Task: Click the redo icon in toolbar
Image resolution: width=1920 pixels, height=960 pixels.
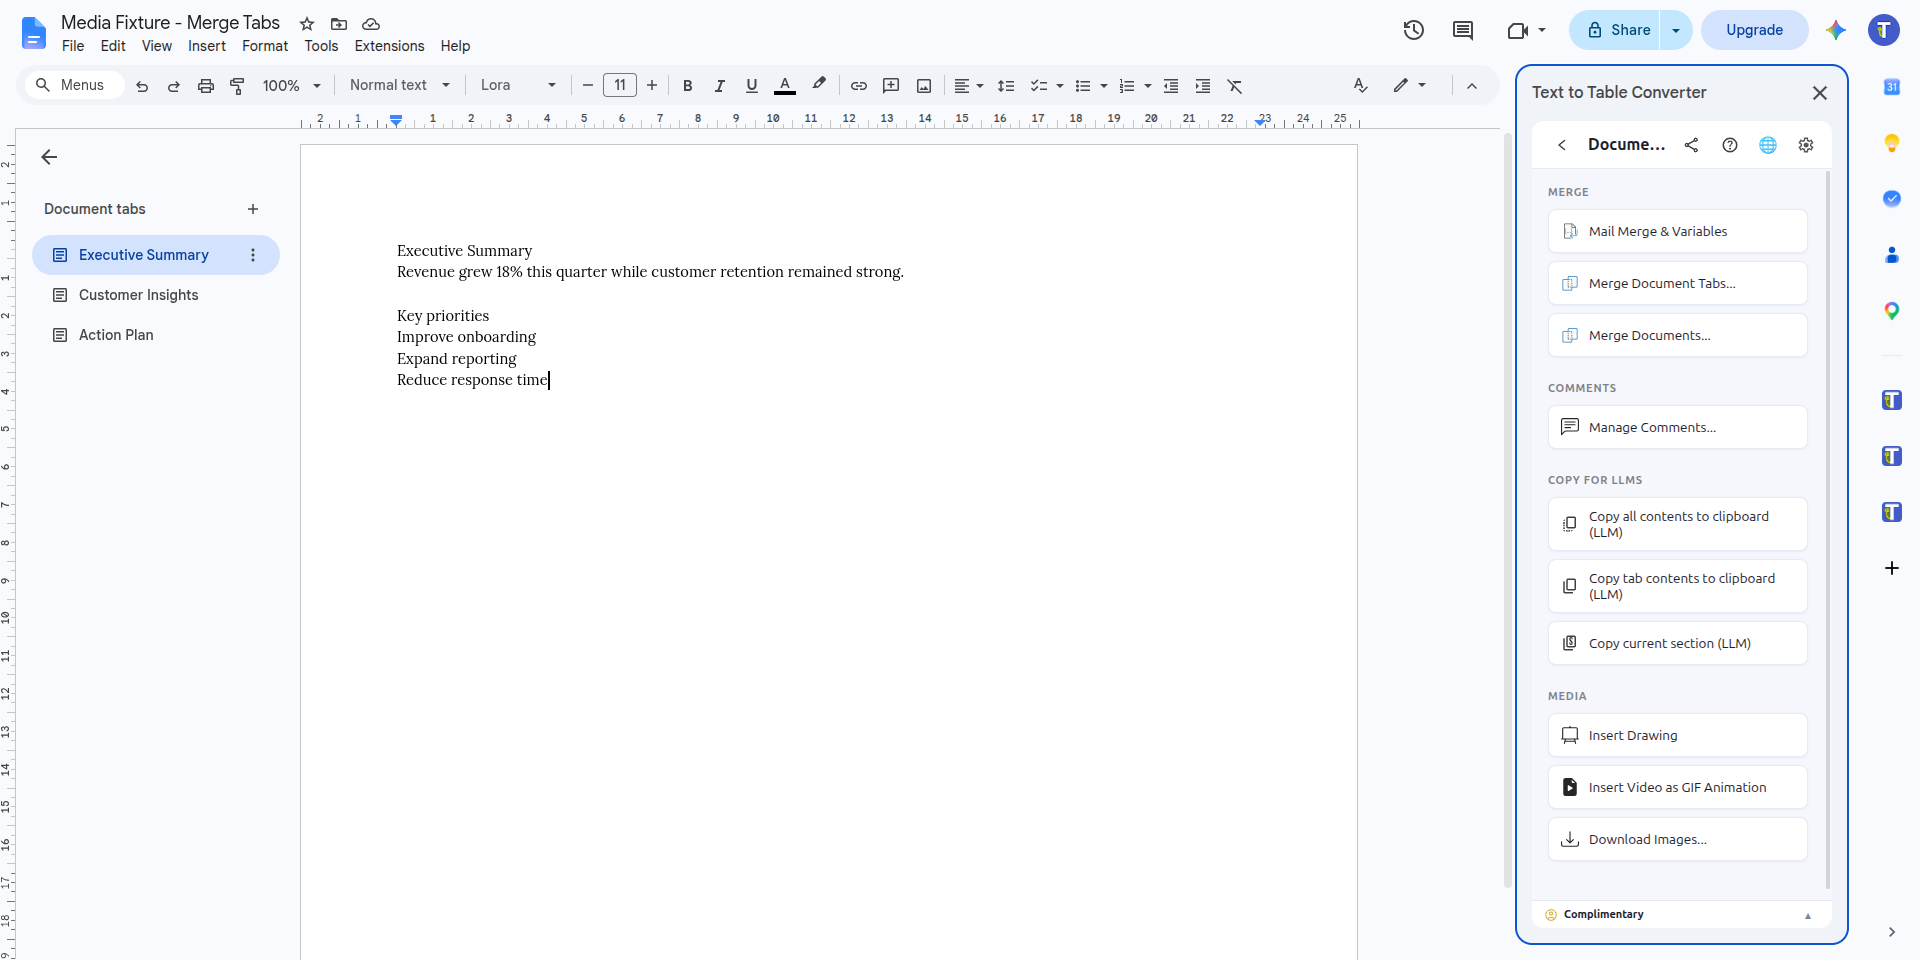Action: click(174, 86)
